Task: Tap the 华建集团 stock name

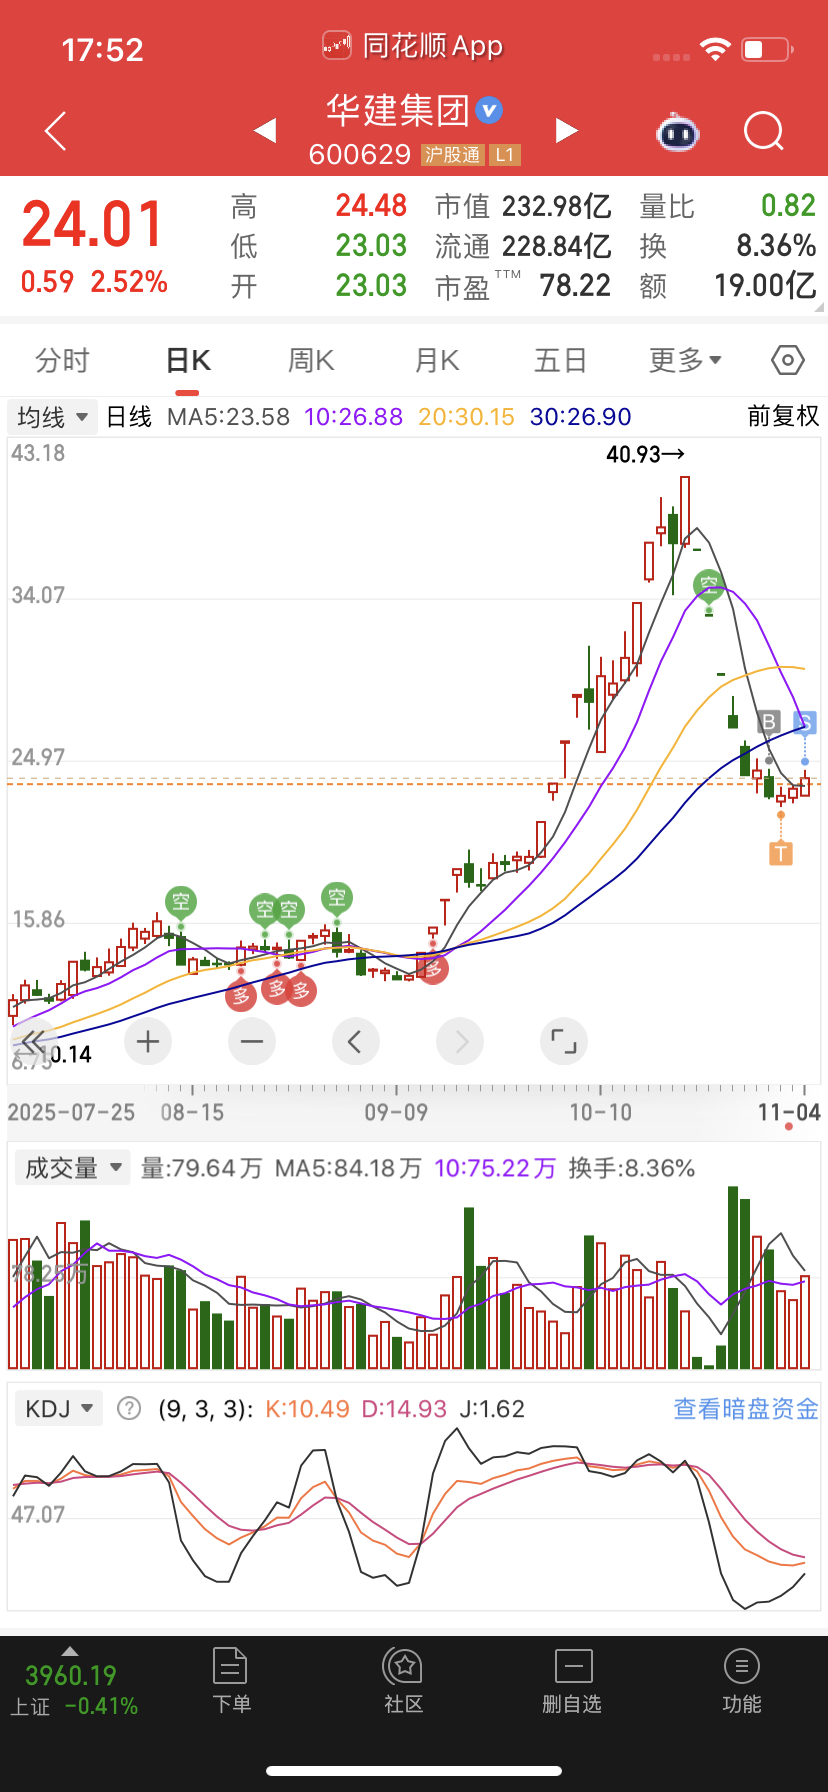Action: click(x=398, y=110)
